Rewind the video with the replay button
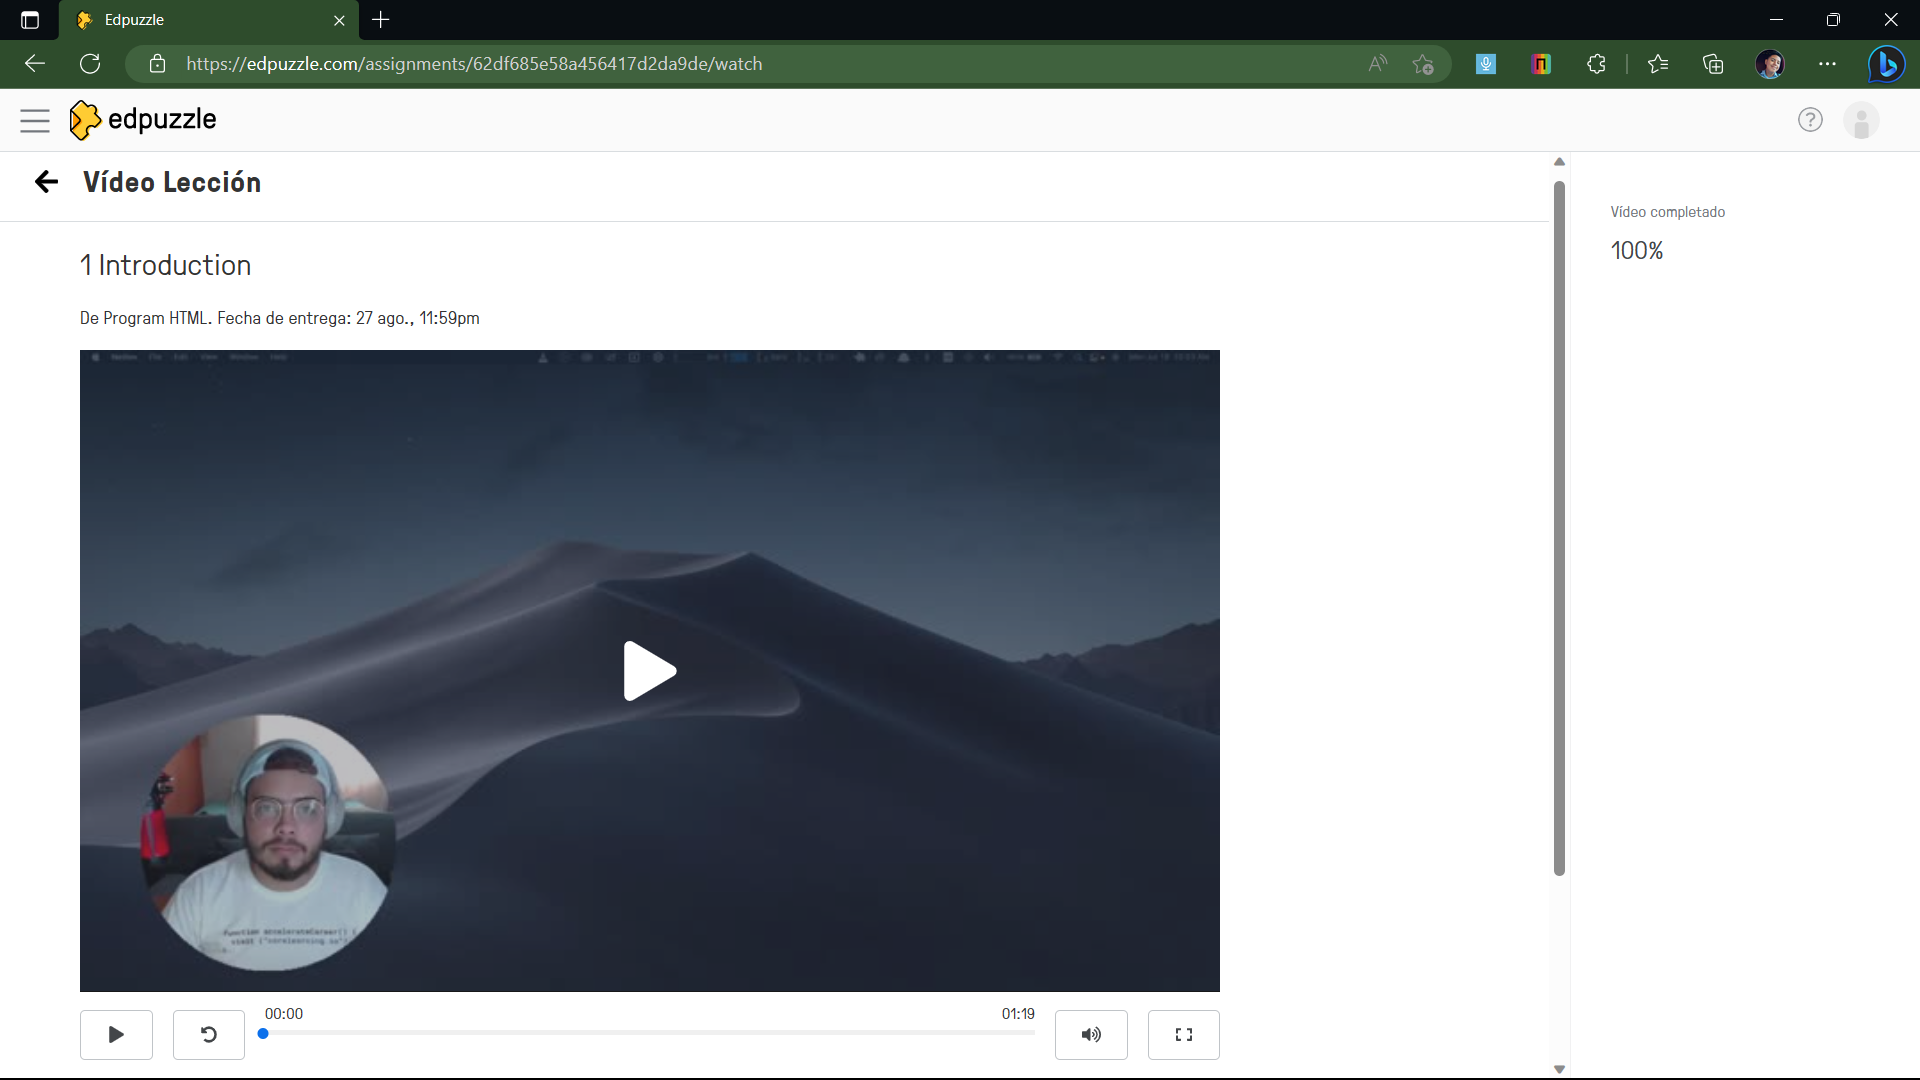Viewport: 1920px width, 1080px height. click(209, 1035)
